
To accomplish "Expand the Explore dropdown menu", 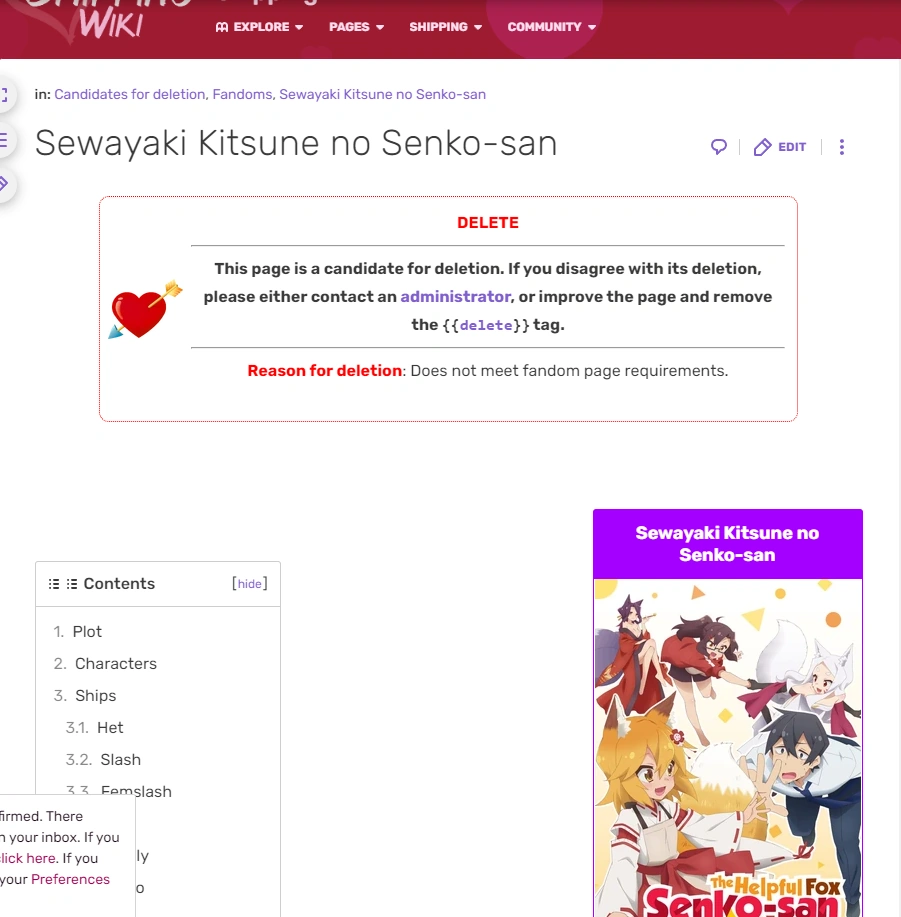I will click(259, 27).
